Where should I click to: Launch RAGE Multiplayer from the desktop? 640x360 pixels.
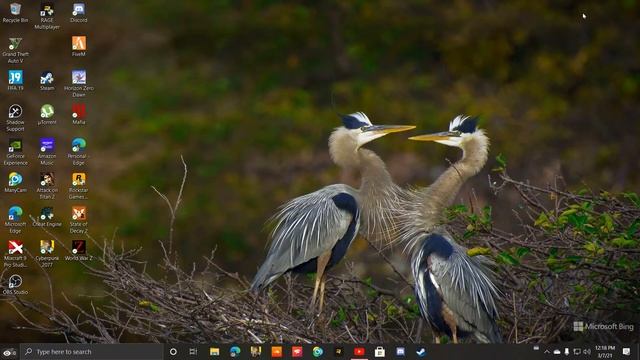tap(47, 16)
